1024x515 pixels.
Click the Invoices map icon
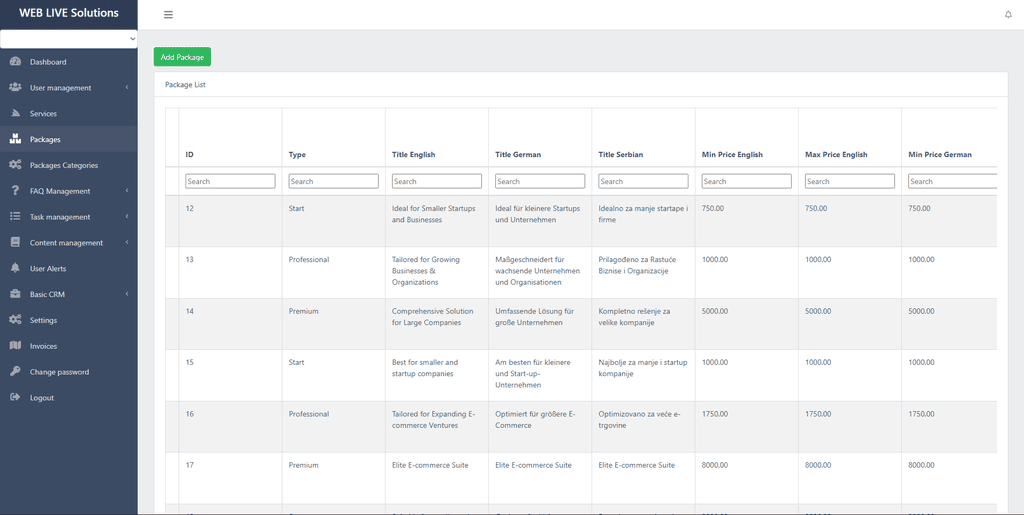16,346
